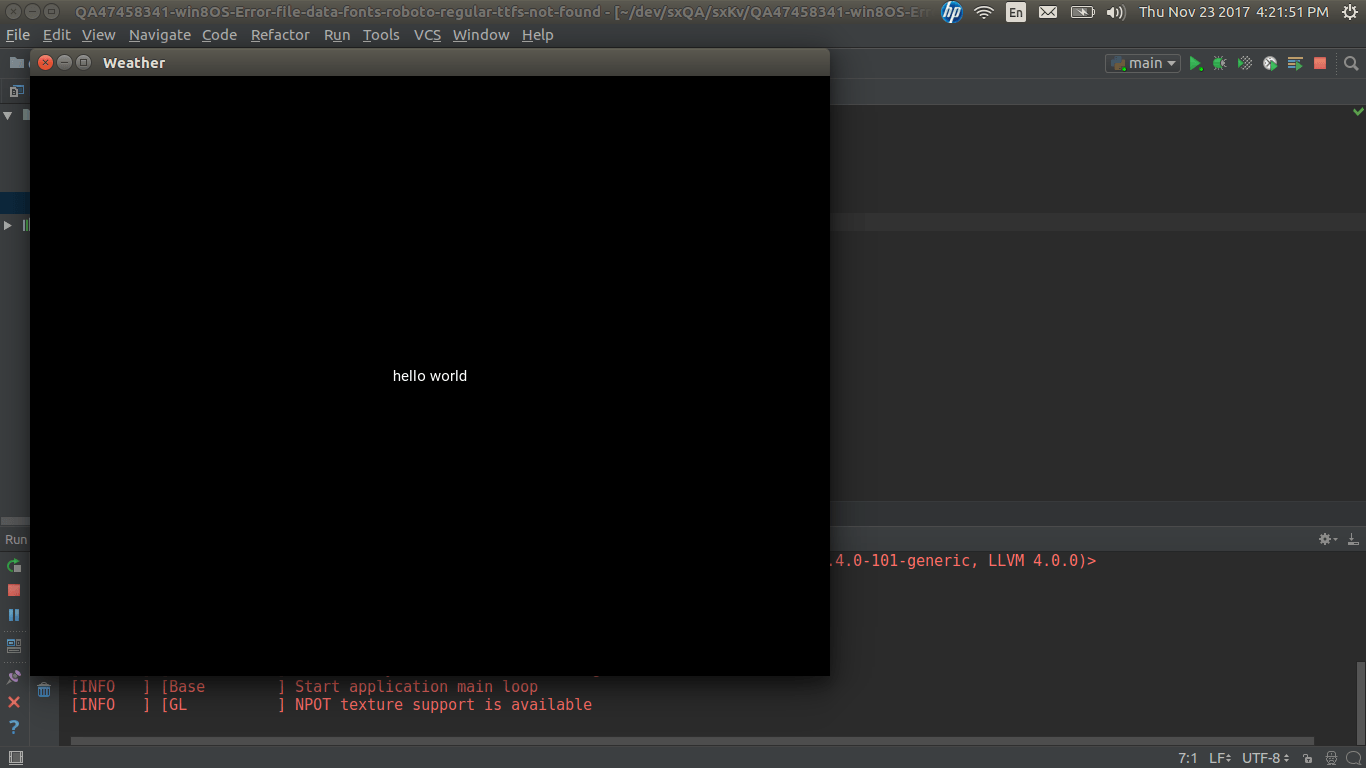
Task: Toggle tool window bars at bottom-left
Action: (15, 758)
